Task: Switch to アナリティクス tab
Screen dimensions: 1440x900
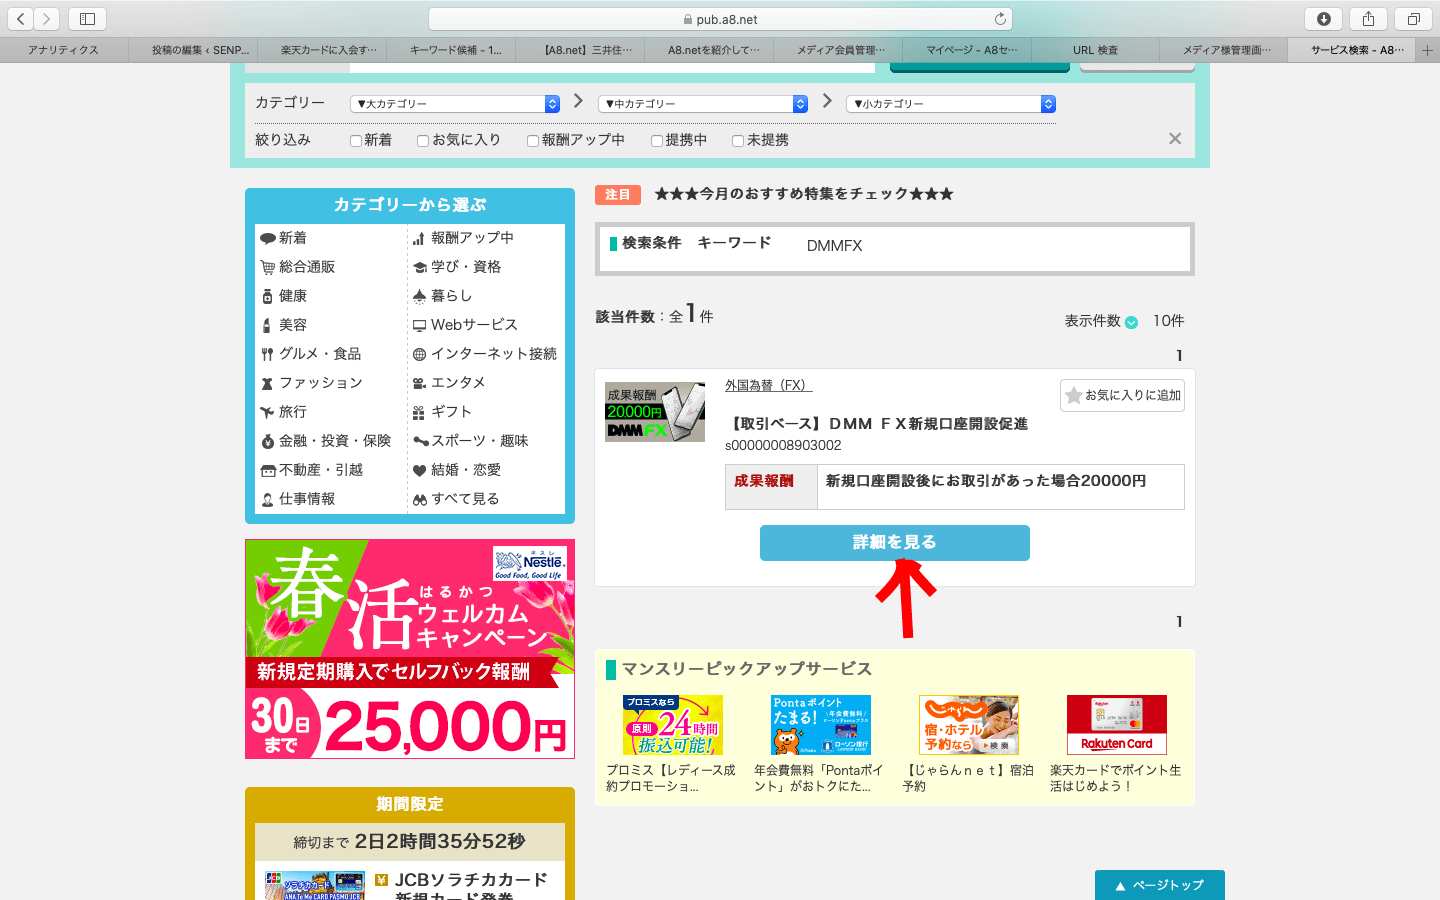Action: pyautogui.click(x=64, y=50)
